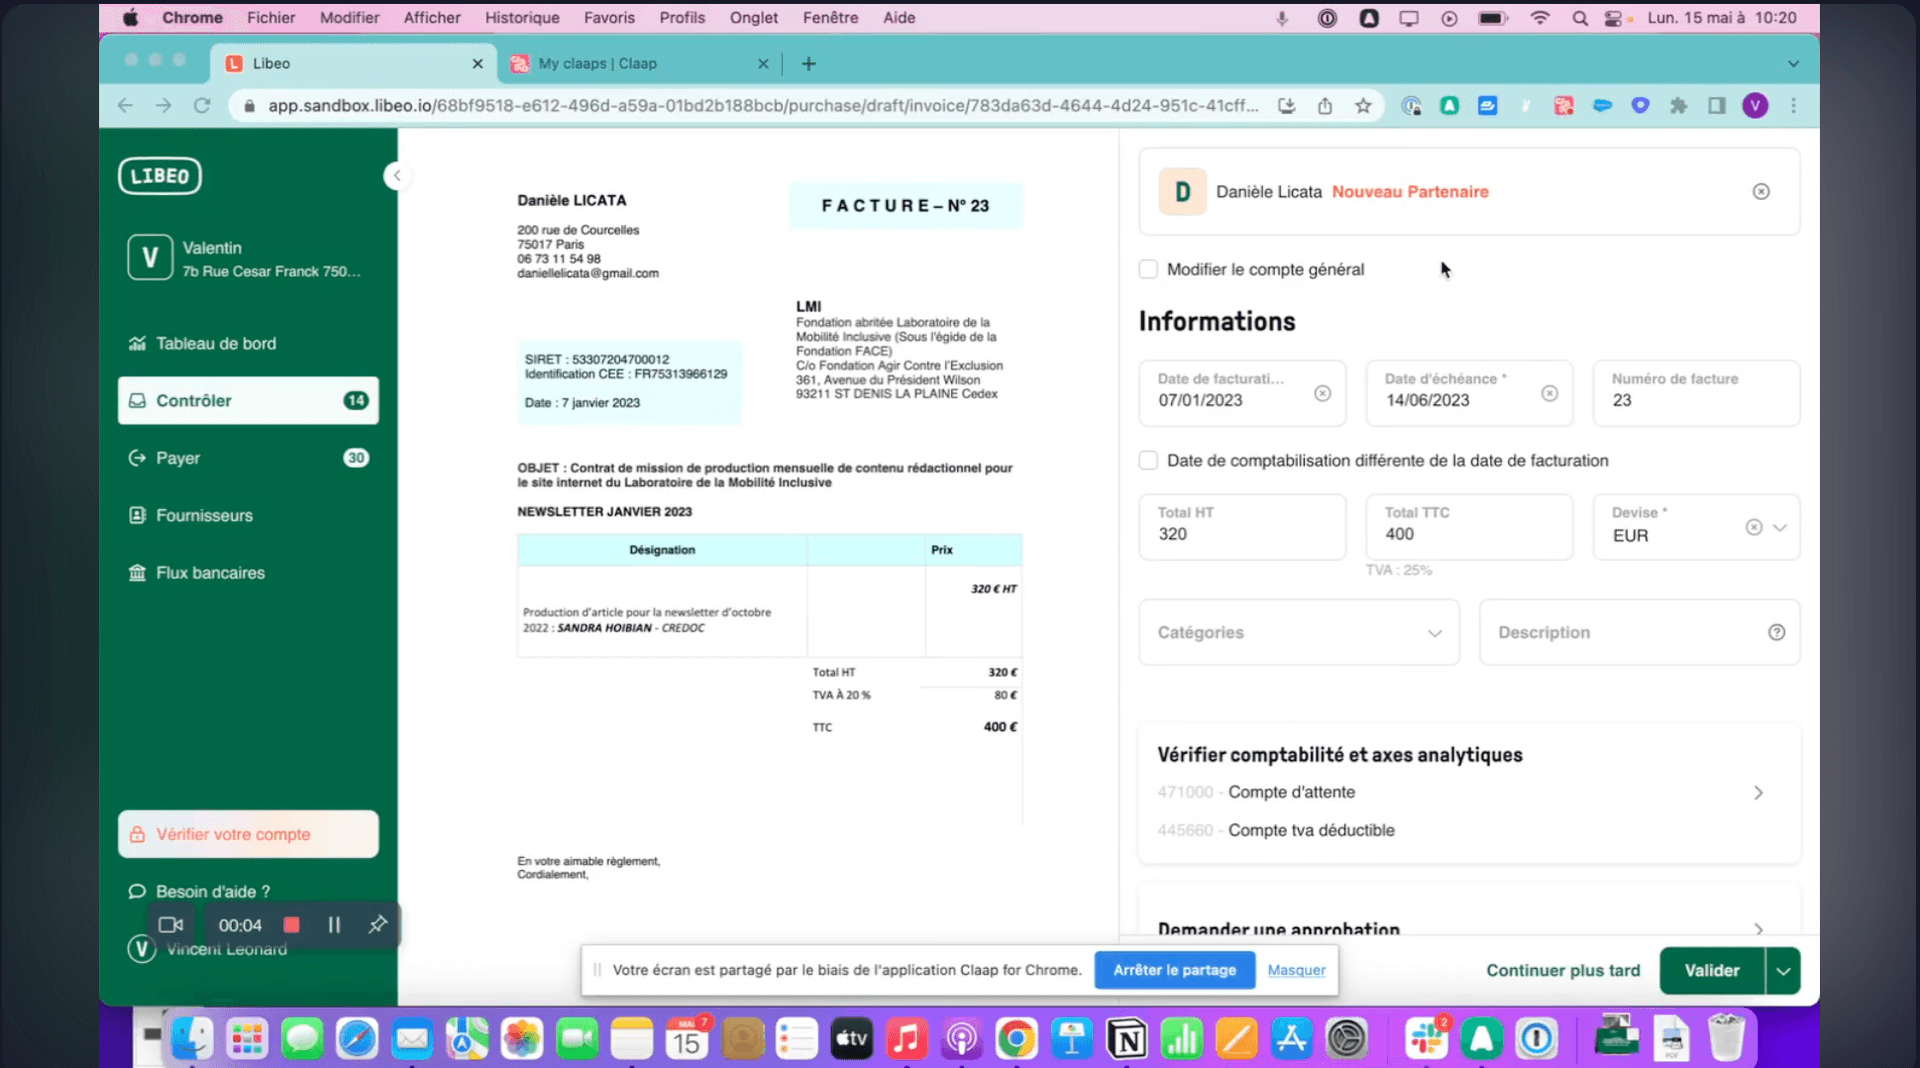Open the Historique menu
The image size is (1920, 1068).
522,17
